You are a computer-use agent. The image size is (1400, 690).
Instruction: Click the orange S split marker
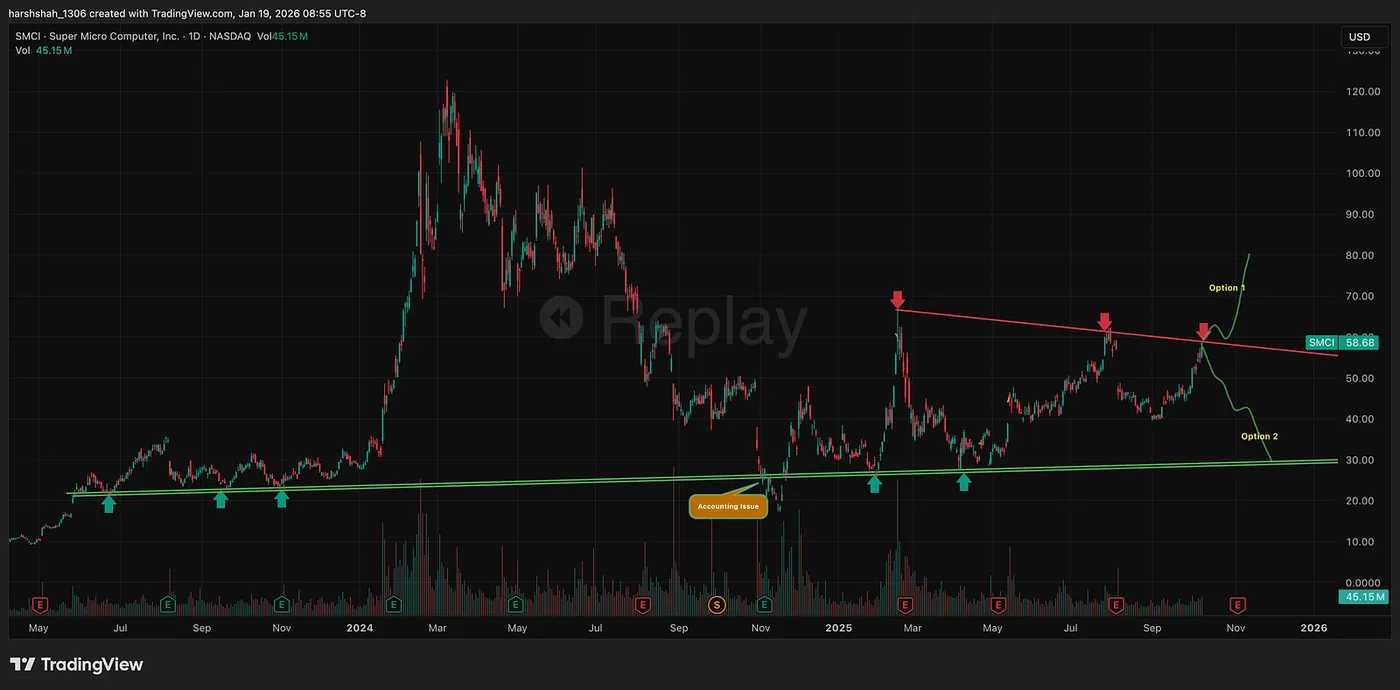[716, 605]
